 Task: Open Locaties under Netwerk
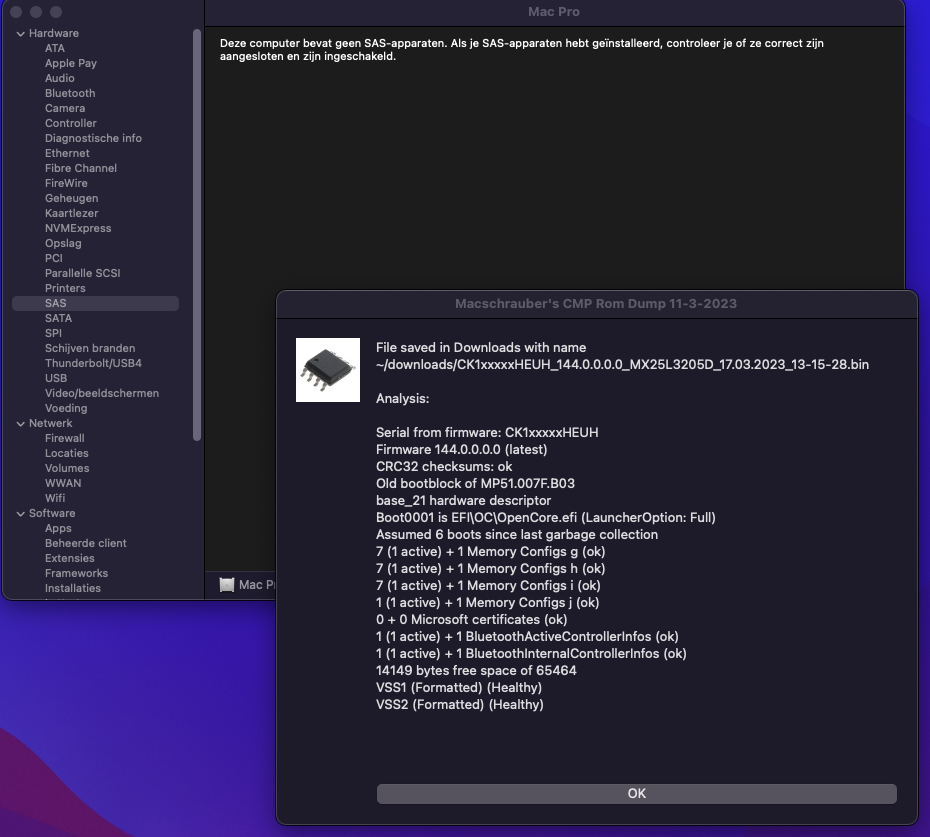tap(66, 453)
